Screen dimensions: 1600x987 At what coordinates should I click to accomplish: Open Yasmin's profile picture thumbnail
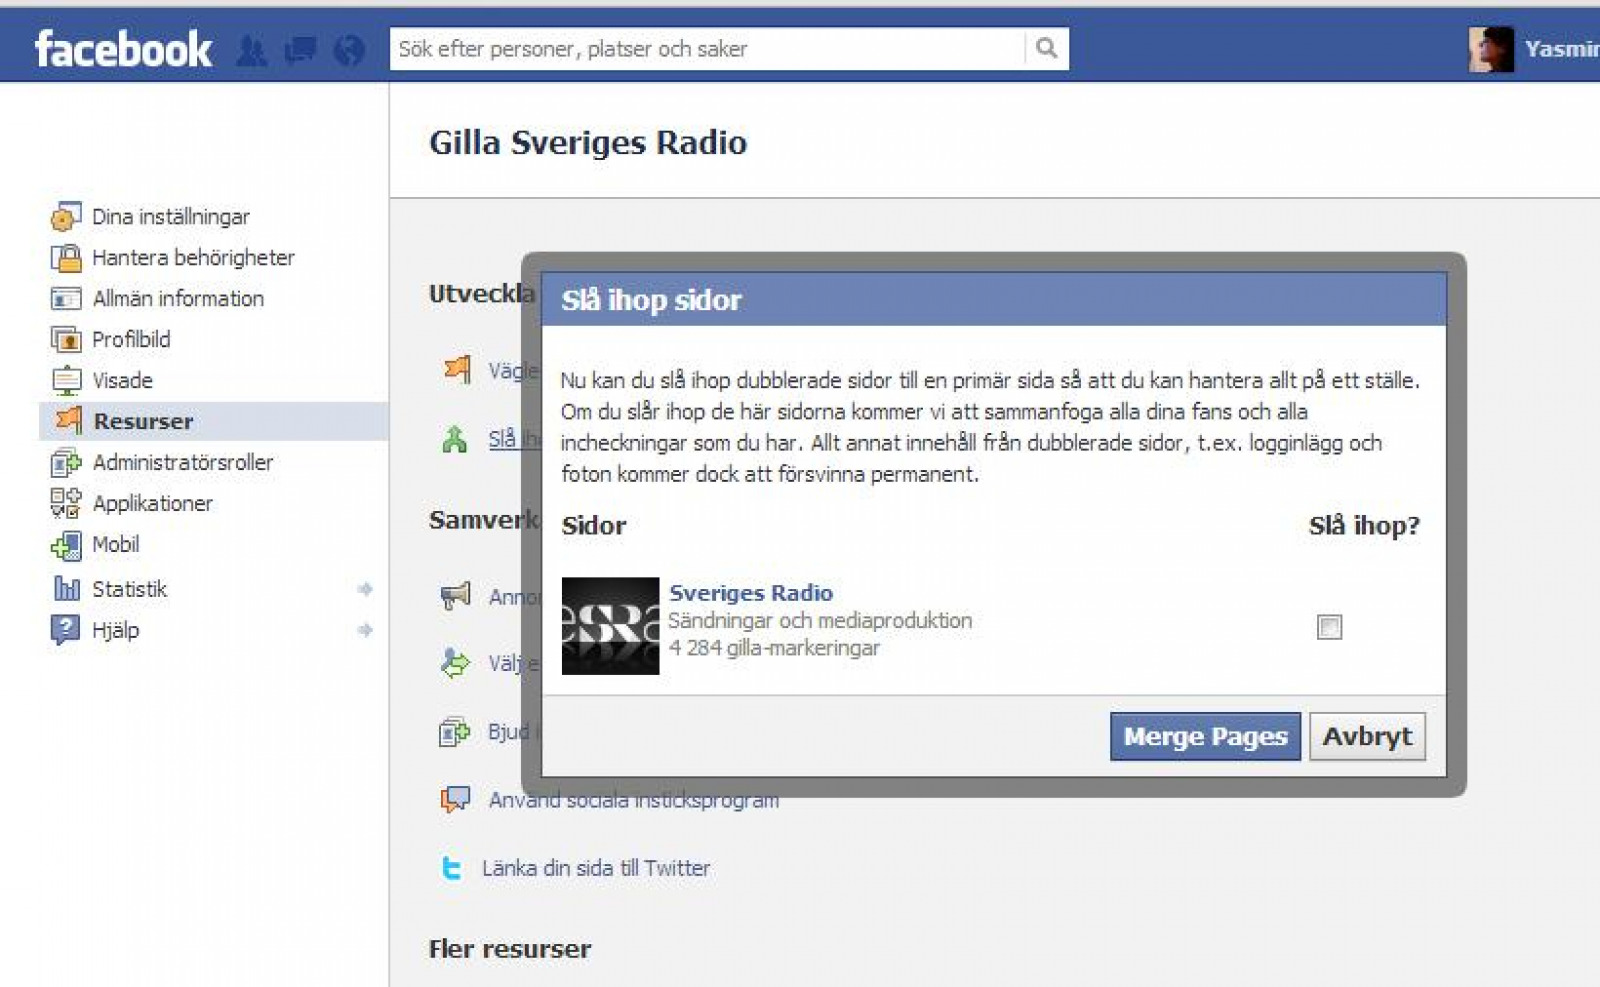[x=1490, y=48]
